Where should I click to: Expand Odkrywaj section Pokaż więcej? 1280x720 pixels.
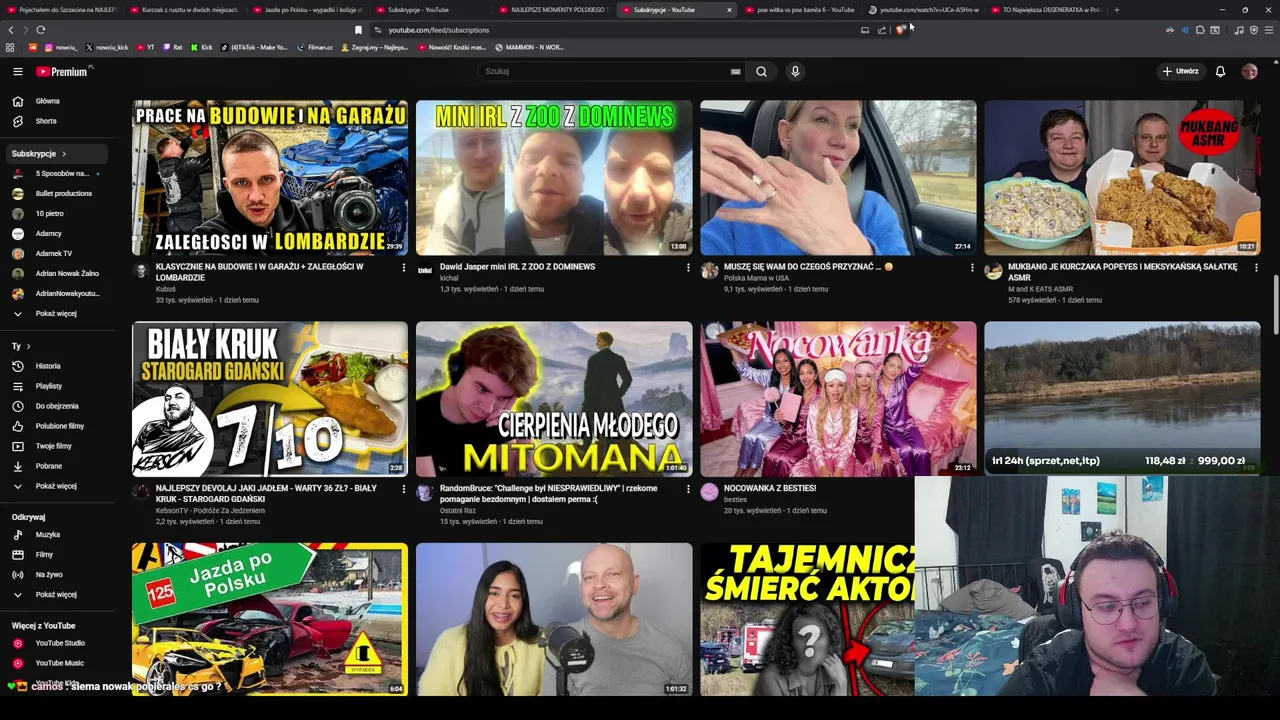[x=56, y=595]
